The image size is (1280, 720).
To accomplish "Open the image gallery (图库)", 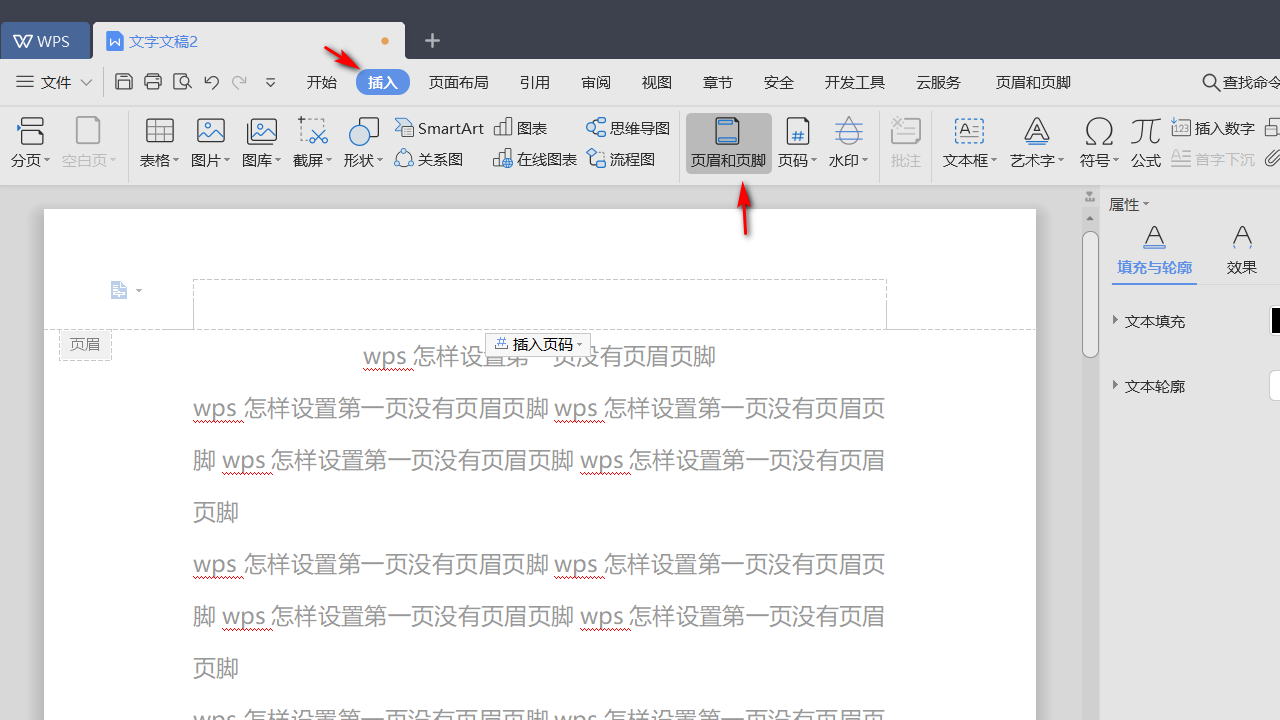I will coord(262,142).
